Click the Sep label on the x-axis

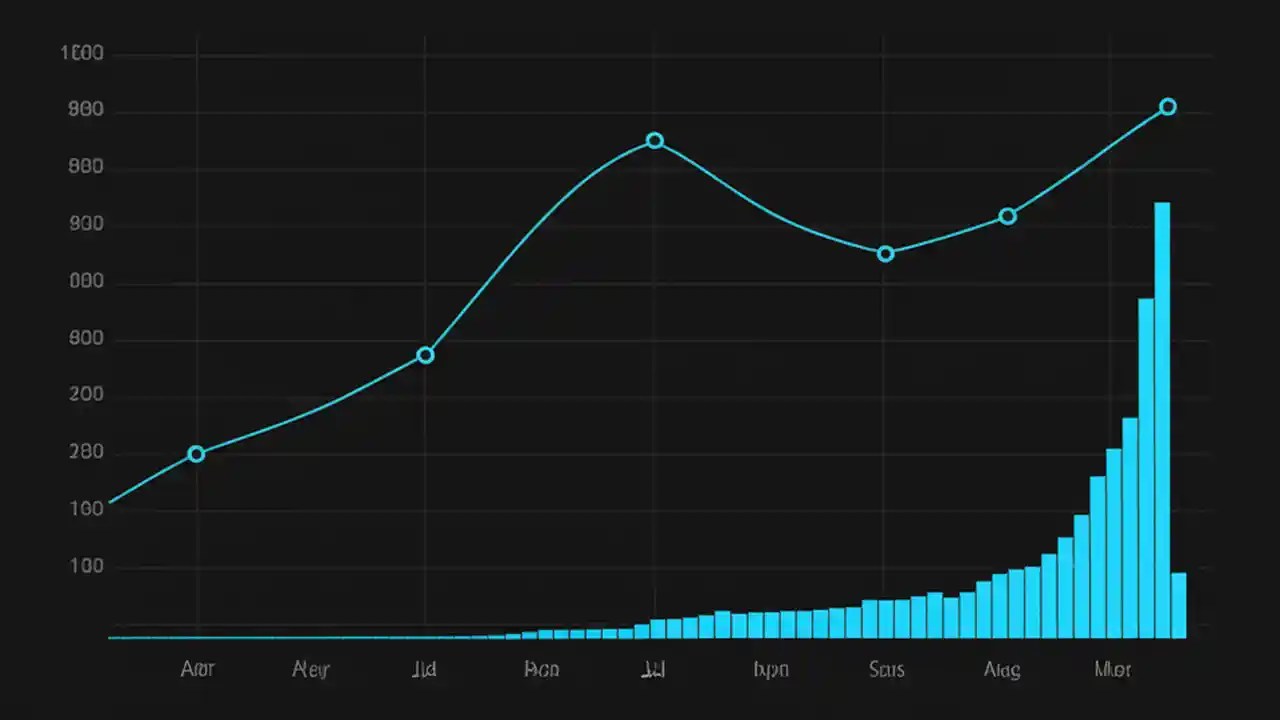click(x=886, y=669)
